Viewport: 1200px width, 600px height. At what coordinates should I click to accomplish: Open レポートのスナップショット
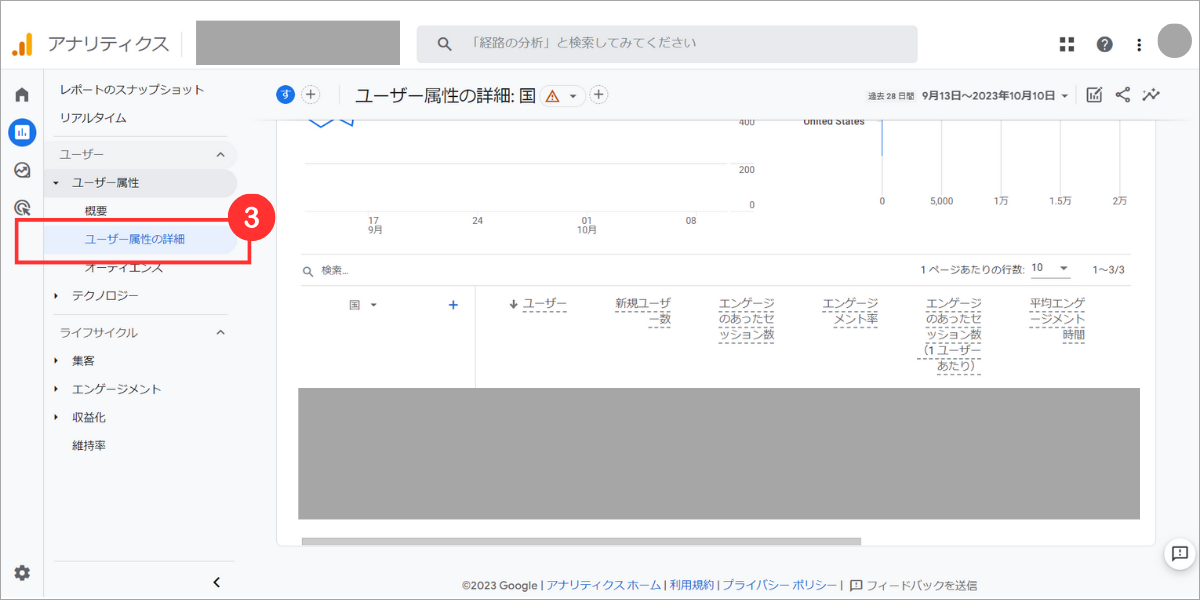[132, 90]
